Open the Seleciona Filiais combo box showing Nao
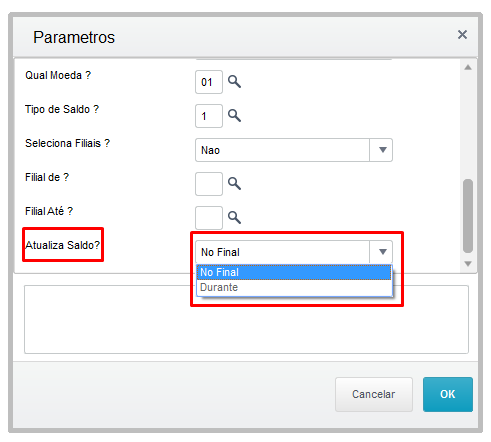Image resolution: width=491 pixels, height=442 pixels. 294,150
